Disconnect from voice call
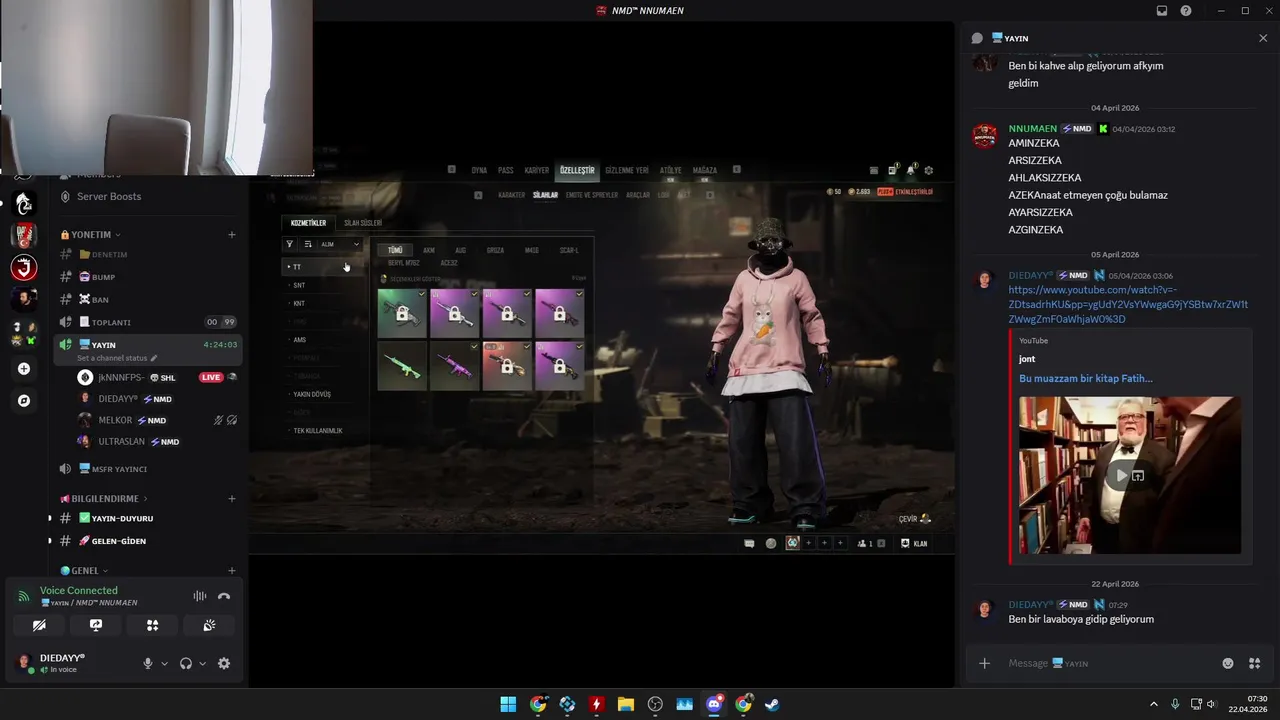The width and height of the screenshot is (1280, 720). (224, 596)
